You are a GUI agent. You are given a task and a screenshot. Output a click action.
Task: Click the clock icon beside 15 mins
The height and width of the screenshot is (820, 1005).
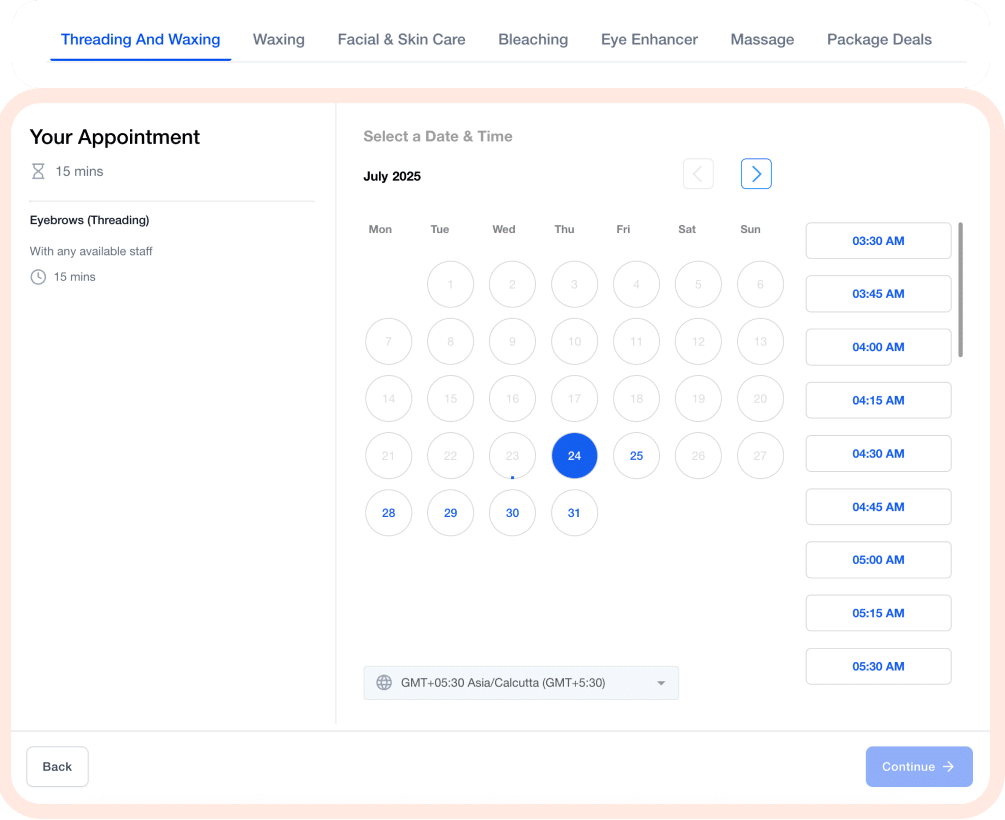pyautogui.click(x=38, y=277)
